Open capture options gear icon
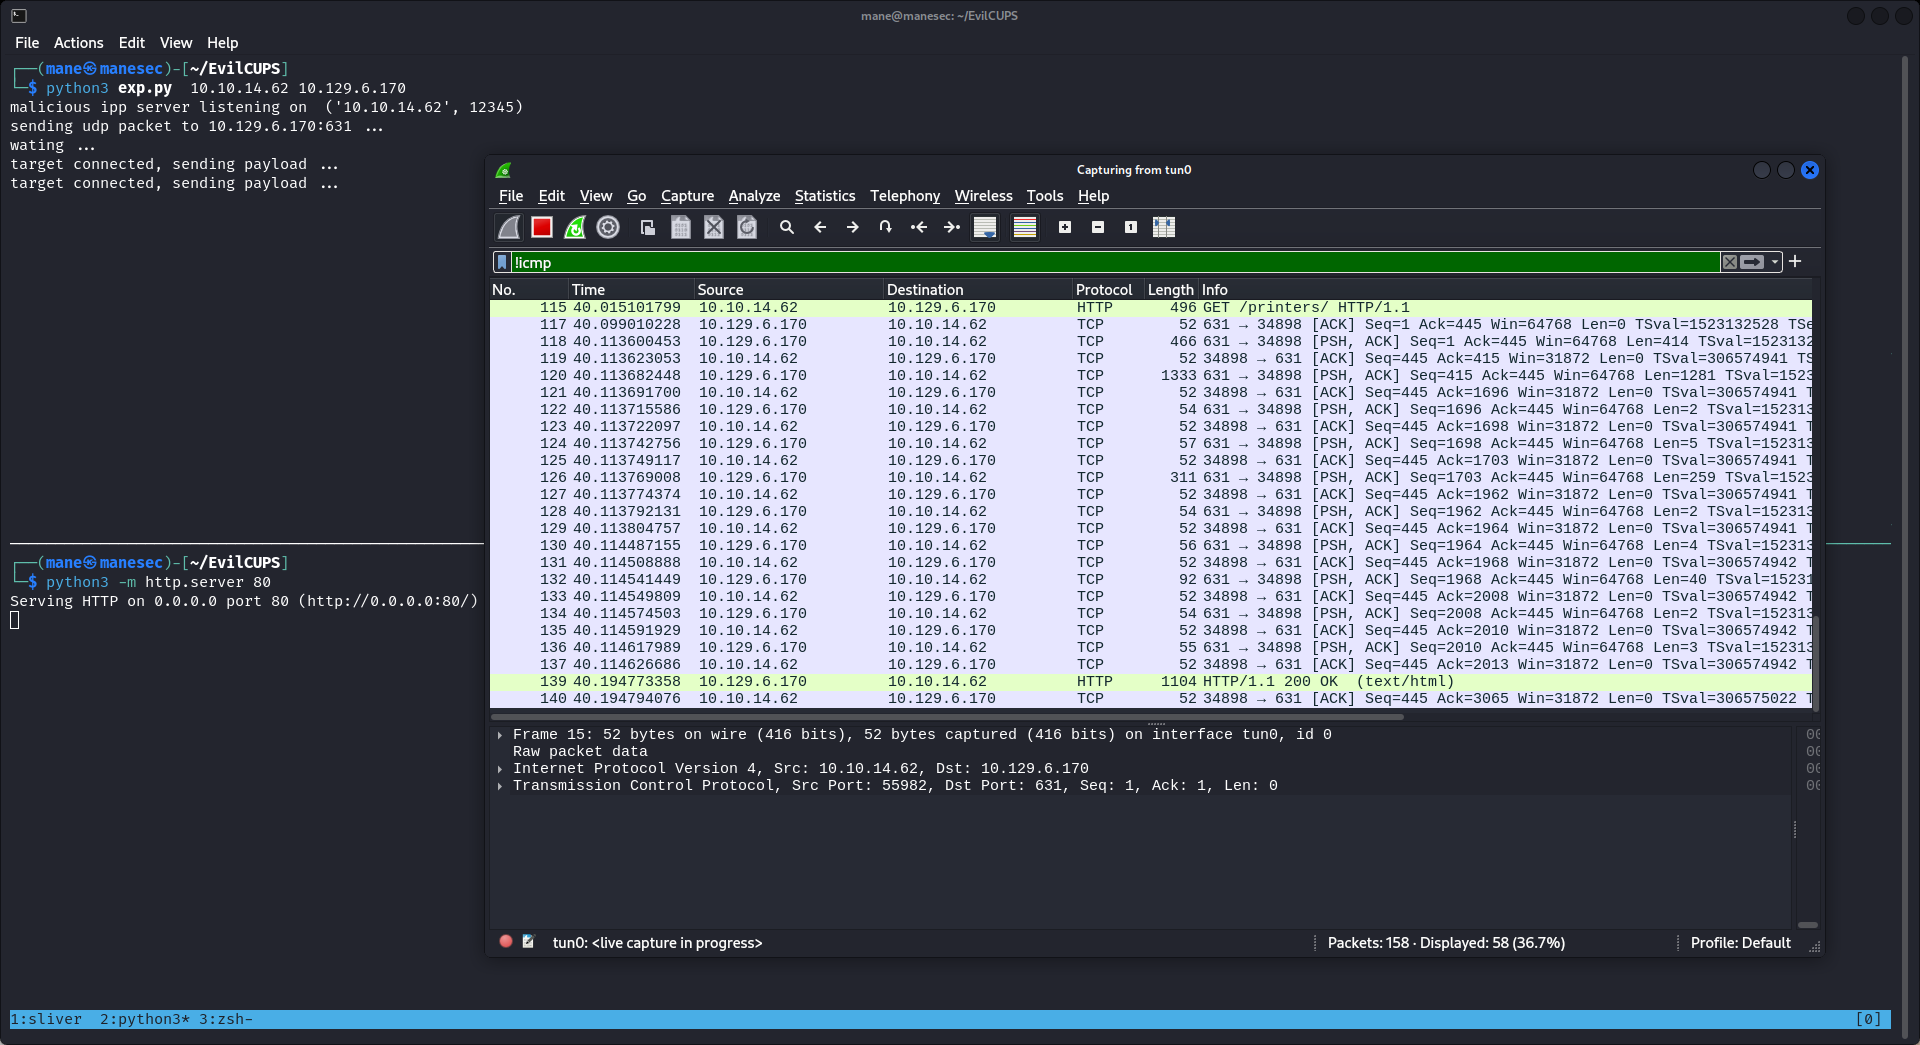The height and width of the screenshot is (1045, 1920). [x=608, y=228]
